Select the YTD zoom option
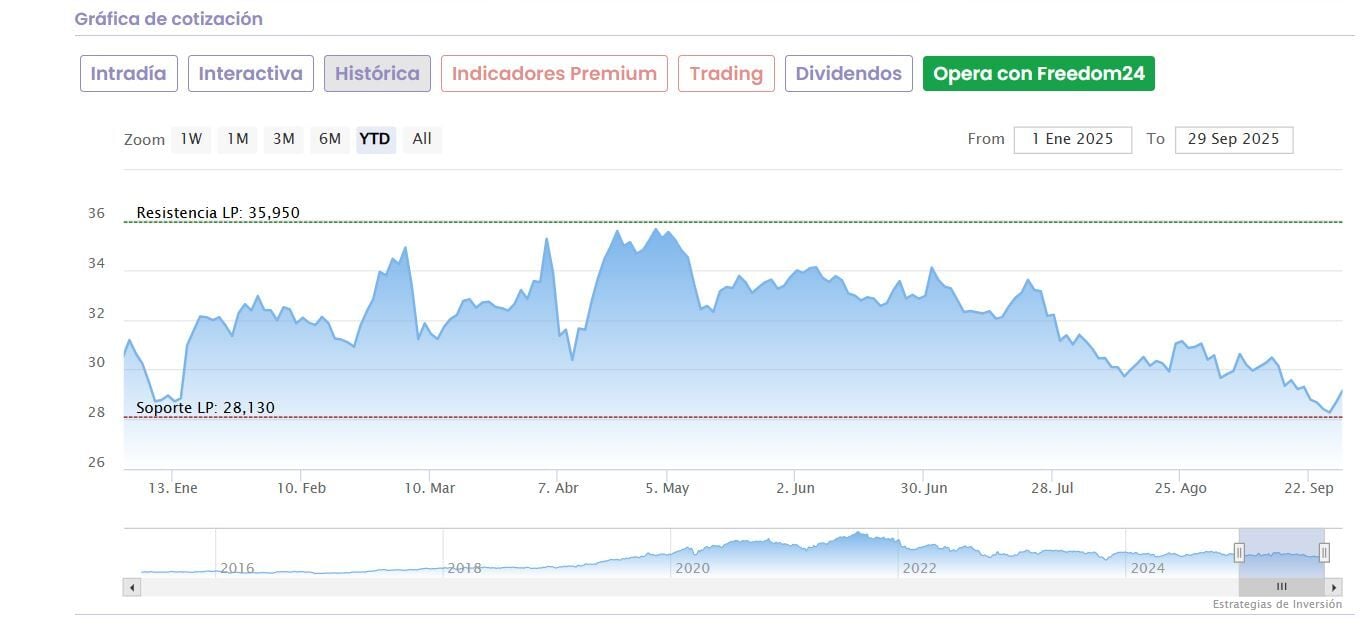 pos(375,139)
